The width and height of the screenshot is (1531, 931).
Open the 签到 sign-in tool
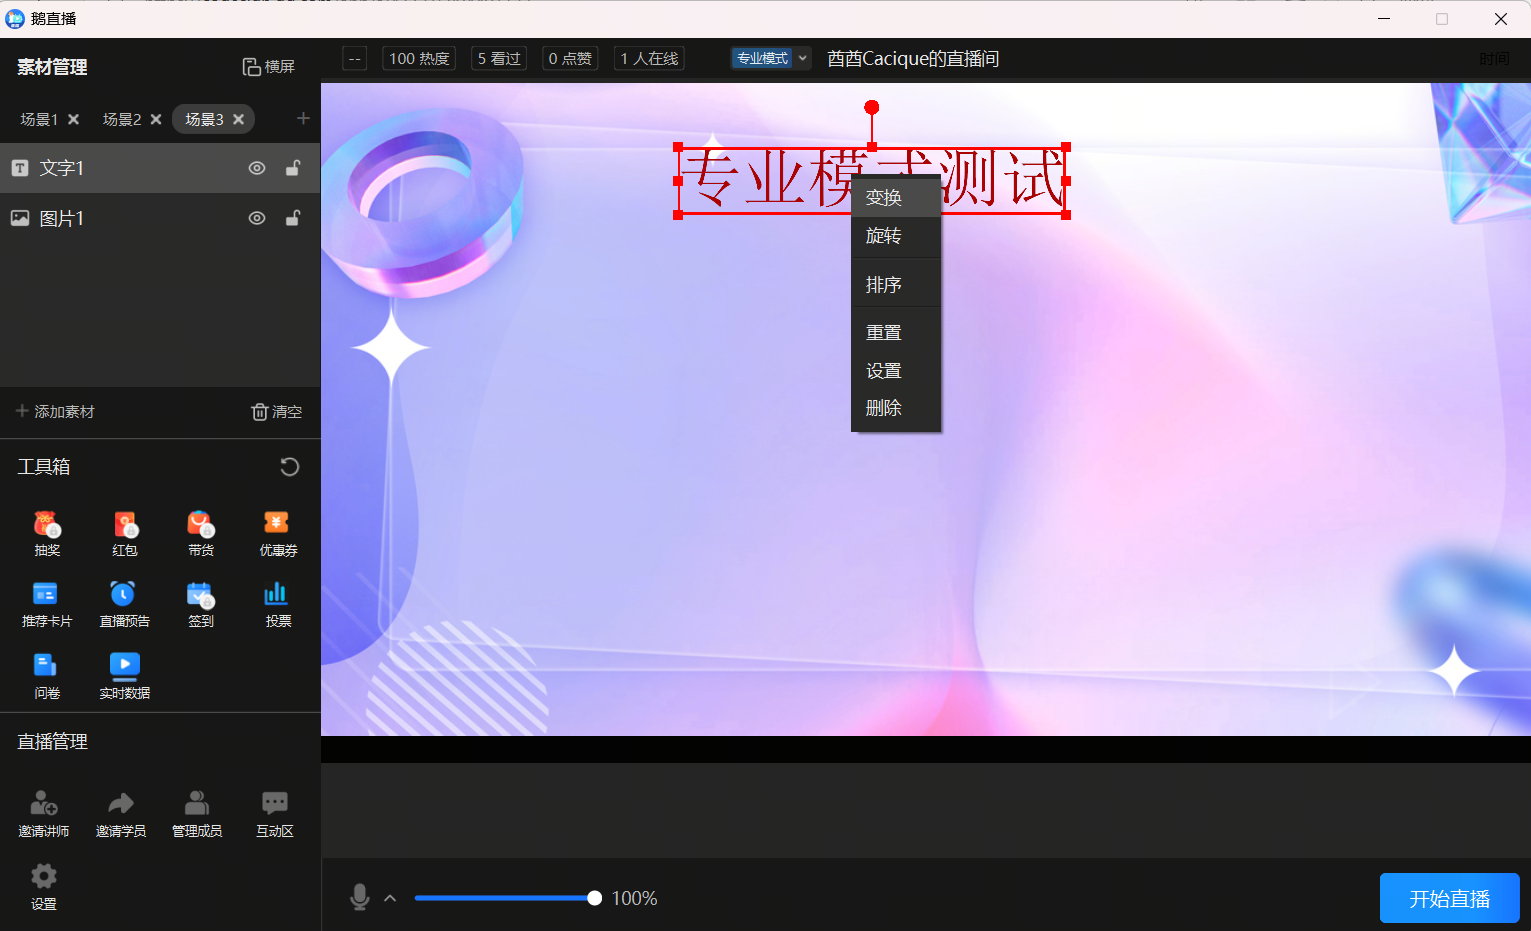pos(200,603)
